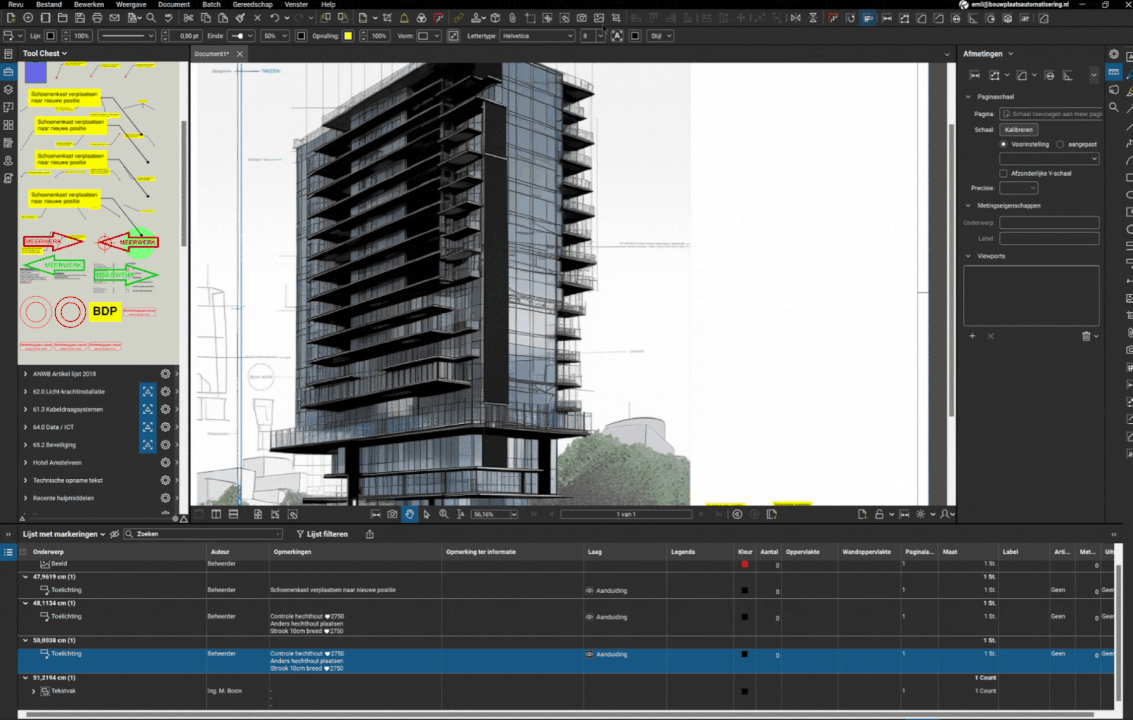Click the print icon in toolbar

click(x=97, y=18)
